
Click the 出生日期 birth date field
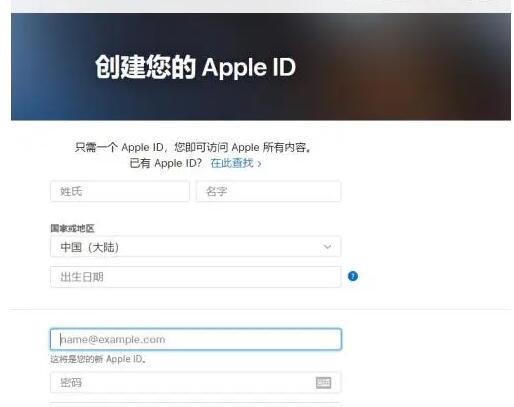tap(196, 277)
